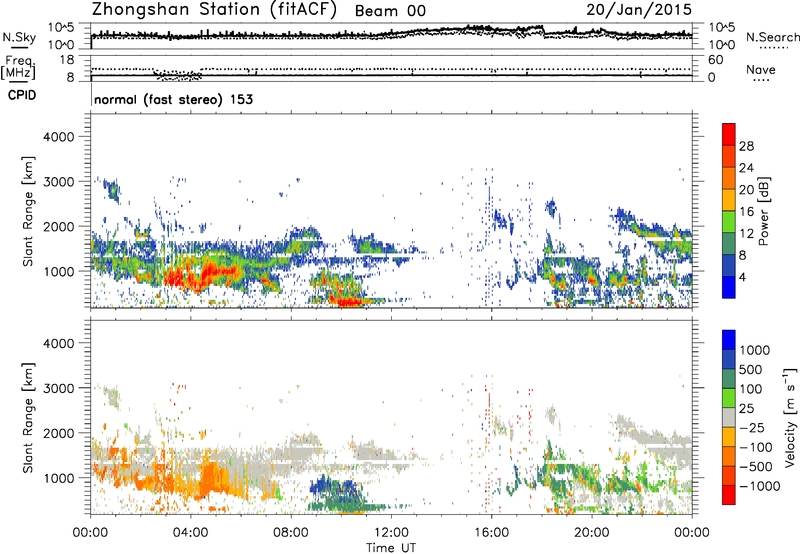Viewport: 800px width, 554px height.
Task: Click the "16" Power scale label
Action: point(746,212)
